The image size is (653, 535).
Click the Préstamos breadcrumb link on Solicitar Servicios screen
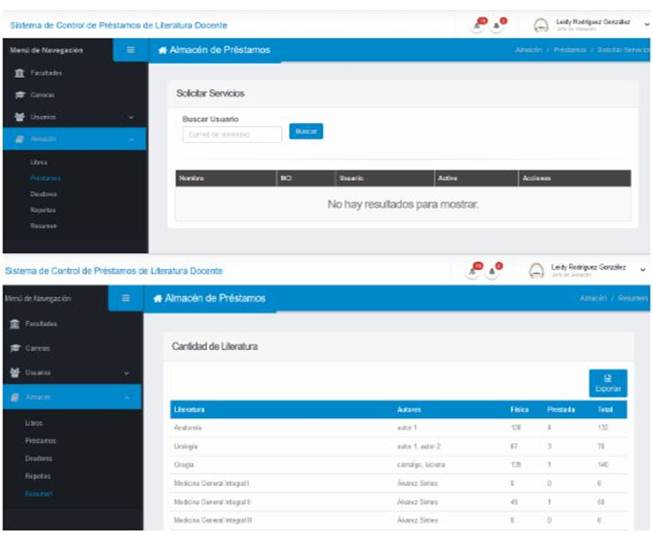569,50
